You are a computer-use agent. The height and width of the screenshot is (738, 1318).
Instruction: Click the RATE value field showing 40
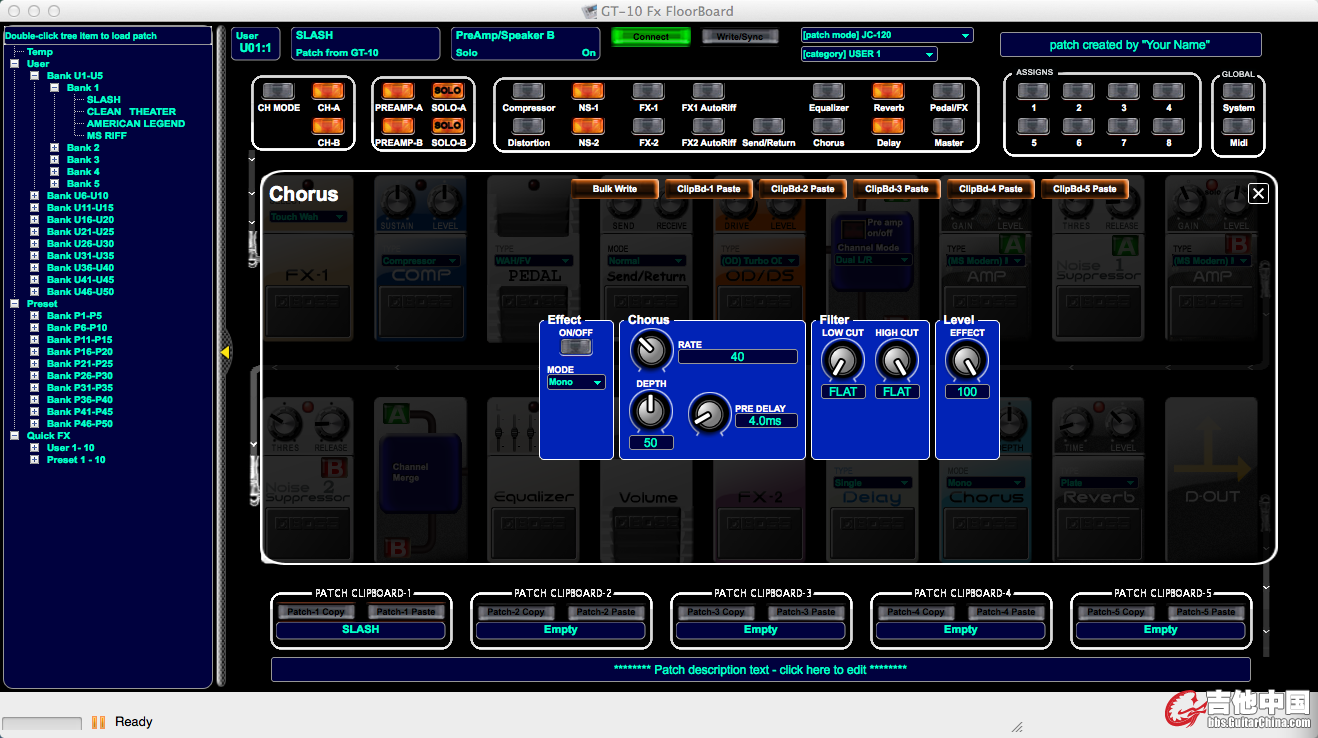[737, 357]
